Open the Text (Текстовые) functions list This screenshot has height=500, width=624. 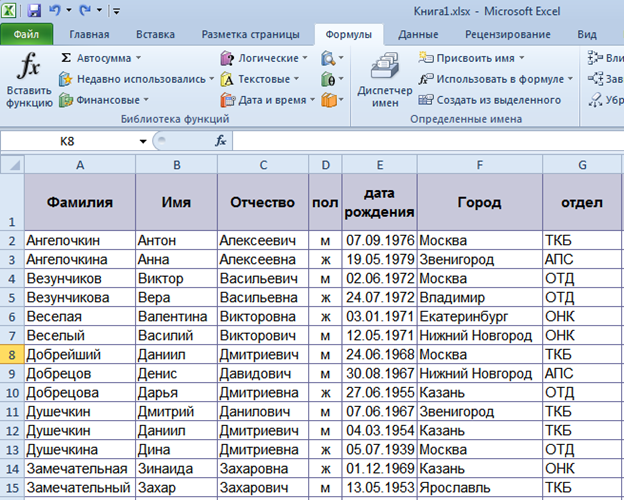pos(261,79)
